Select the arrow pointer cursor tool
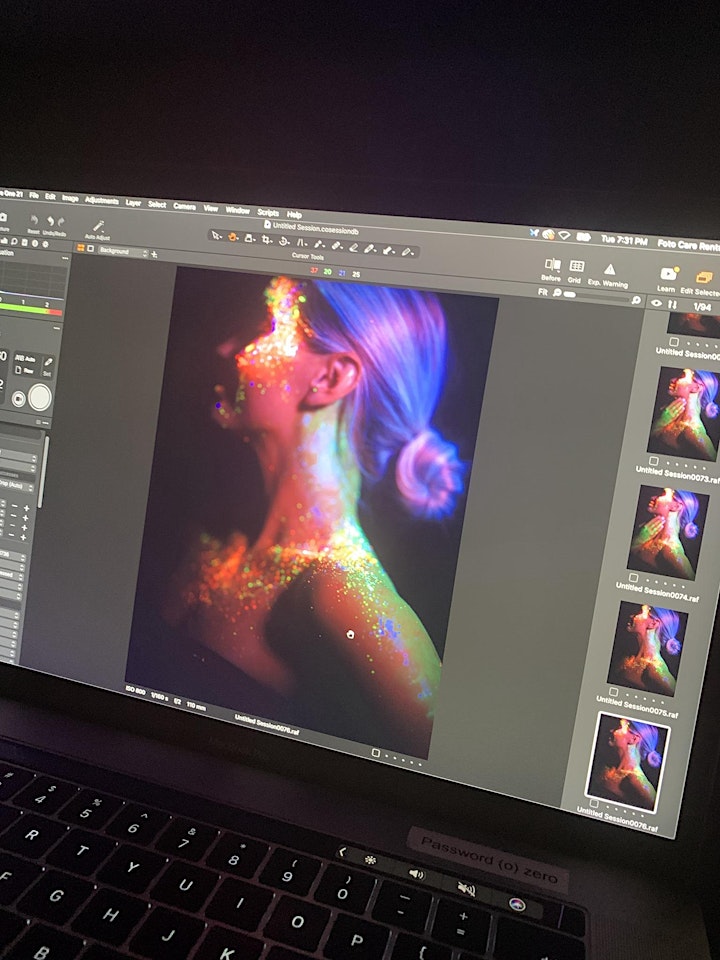This screenshot has height=960, width=720. click(x=216, y=235)
